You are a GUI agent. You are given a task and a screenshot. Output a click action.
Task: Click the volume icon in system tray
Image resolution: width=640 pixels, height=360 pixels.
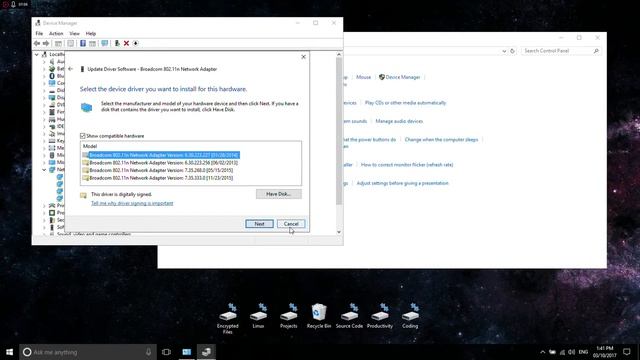click(x=571, y=352)
